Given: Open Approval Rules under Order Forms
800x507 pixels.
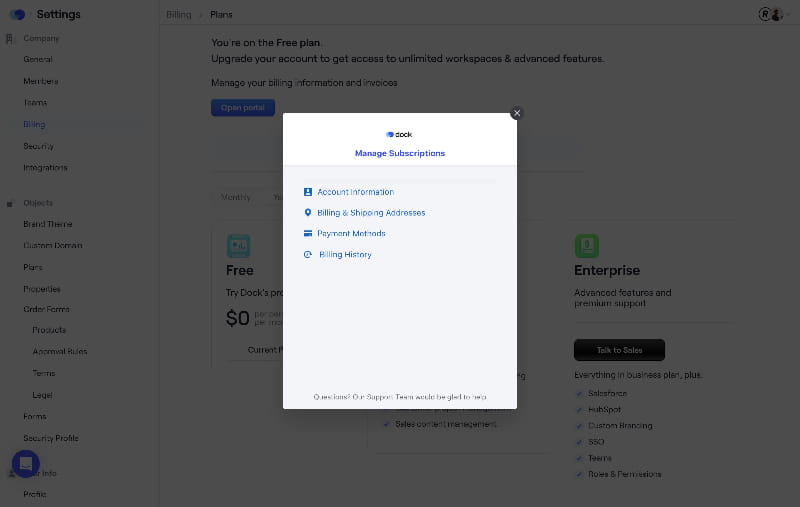Looking at the screenshot, I should point(60,351).
